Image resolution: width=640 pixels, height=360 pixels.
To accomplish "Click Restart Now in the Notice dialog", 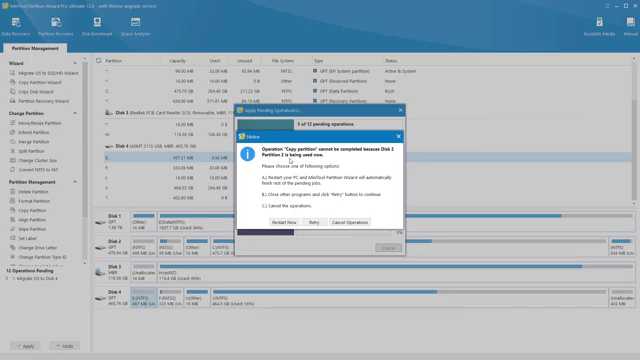I will (284, 222).
